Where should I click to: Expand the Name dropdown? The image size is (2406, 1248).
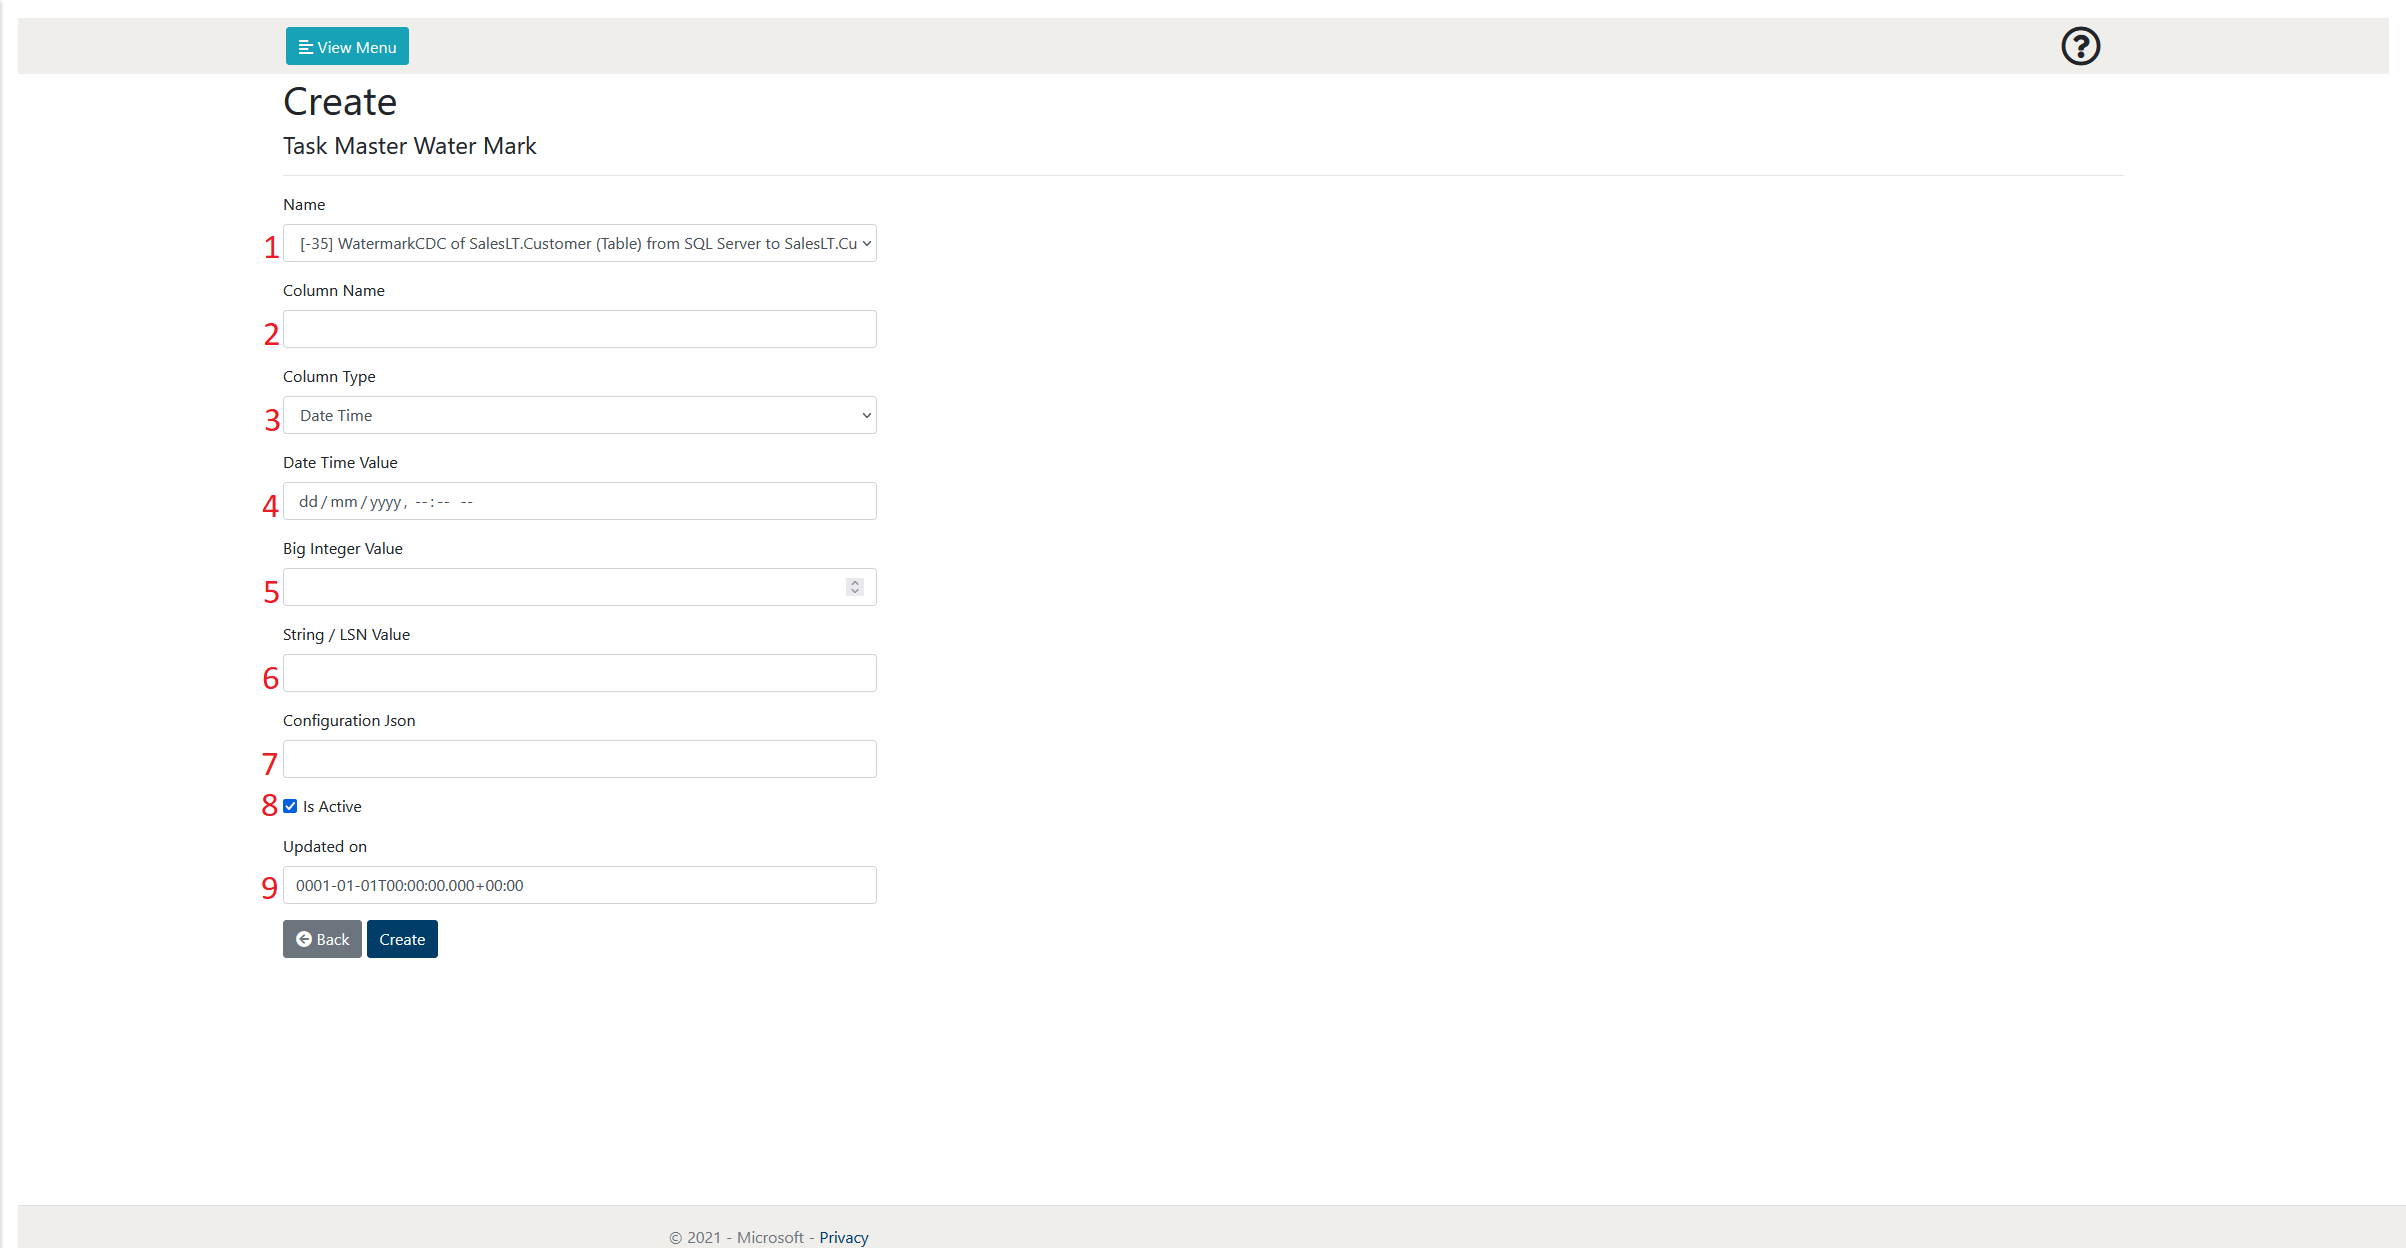point(579,243)
